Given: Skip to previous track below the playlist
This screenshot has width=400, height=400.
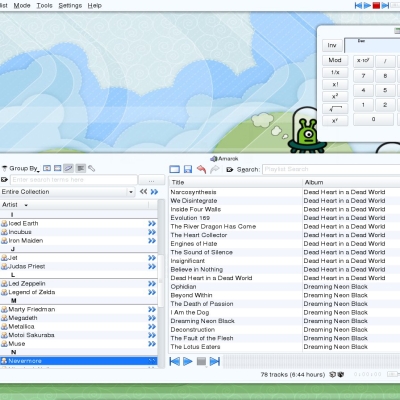Looking at the screenshot, I should tap(175, 361).
